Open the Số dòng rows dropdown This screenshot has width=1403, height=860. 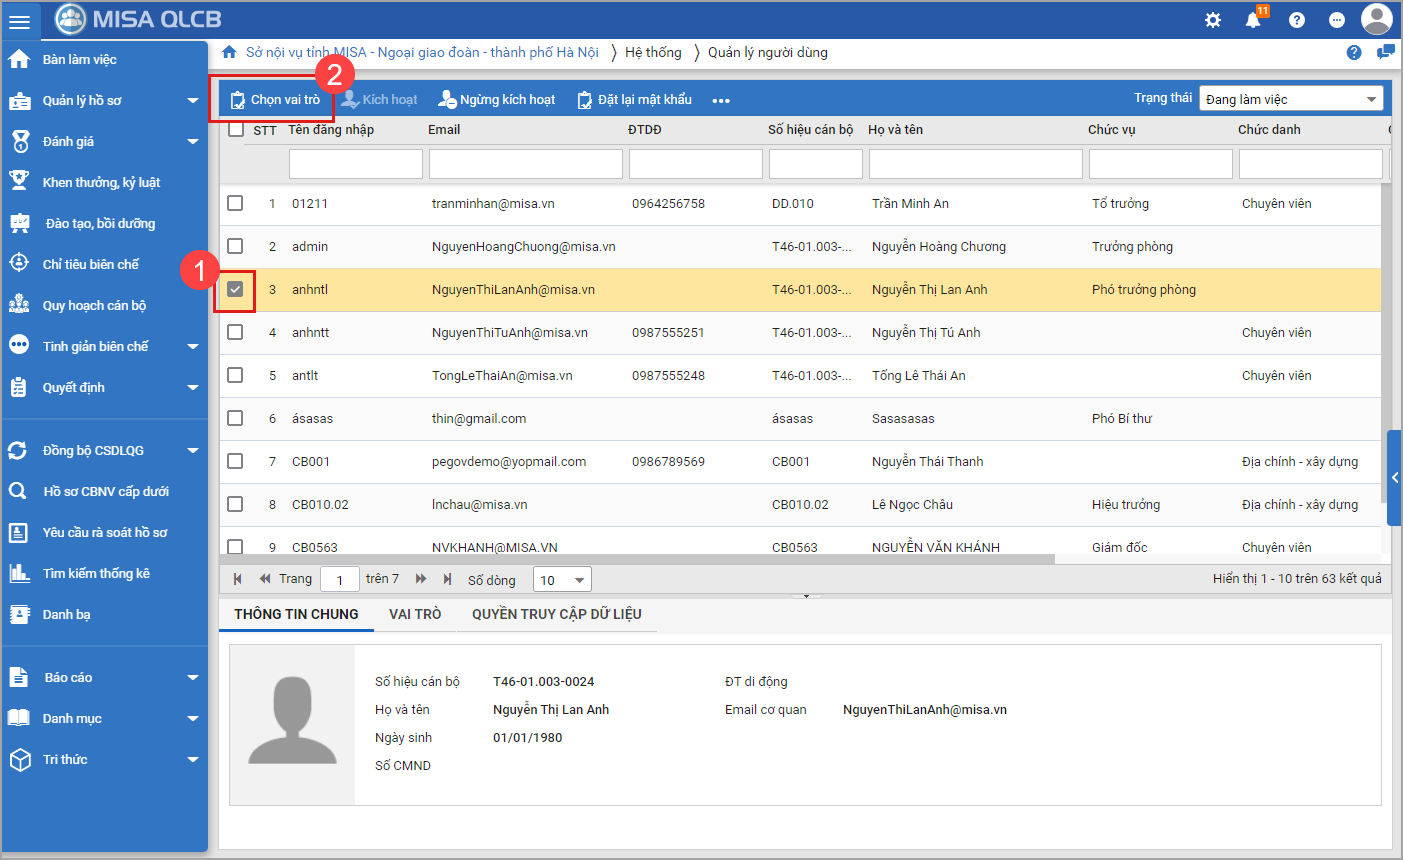point(562,580)
